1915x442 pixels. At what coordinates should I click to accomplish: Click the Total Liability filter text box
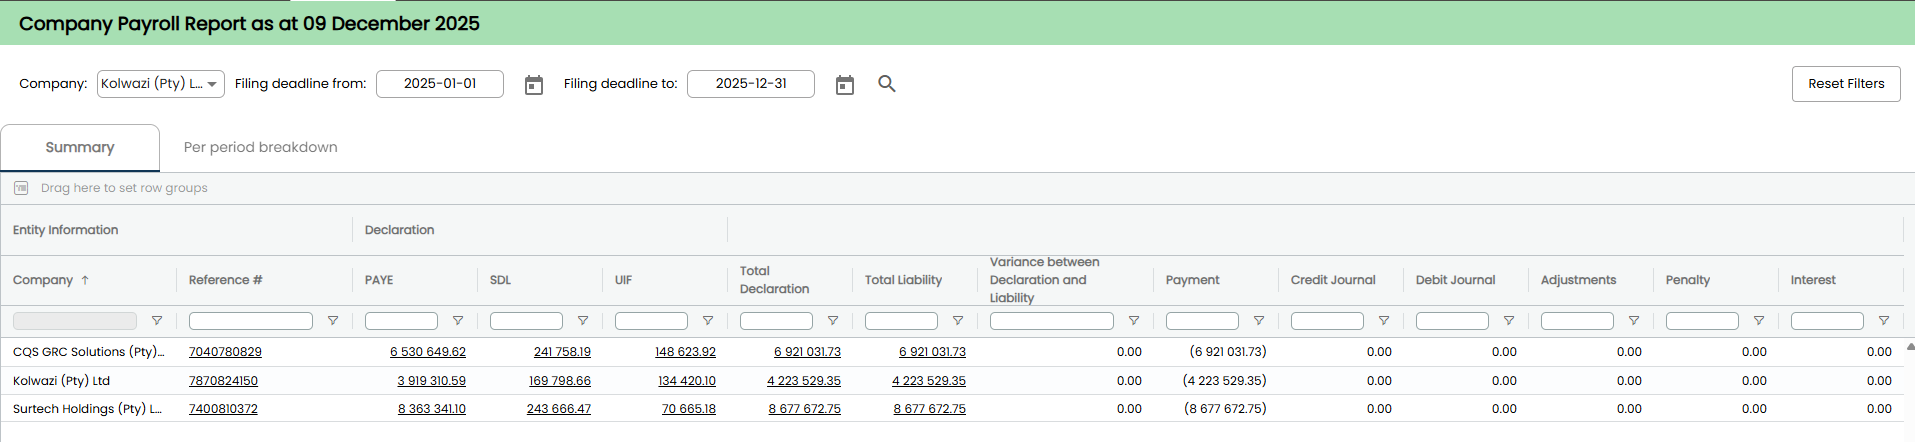pos(901,321)
